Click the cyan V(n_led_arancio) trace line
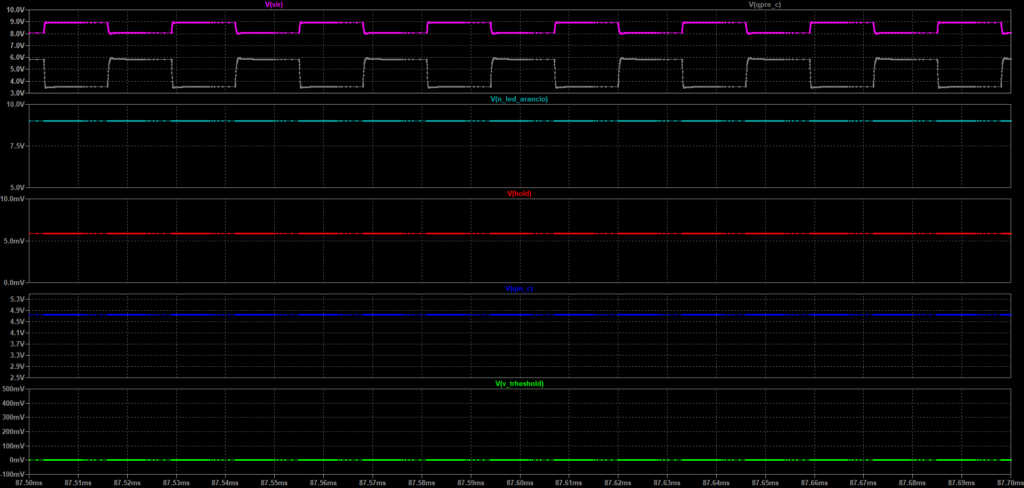1024x488 pixels. pyautogui.click(x=520, y=121)
